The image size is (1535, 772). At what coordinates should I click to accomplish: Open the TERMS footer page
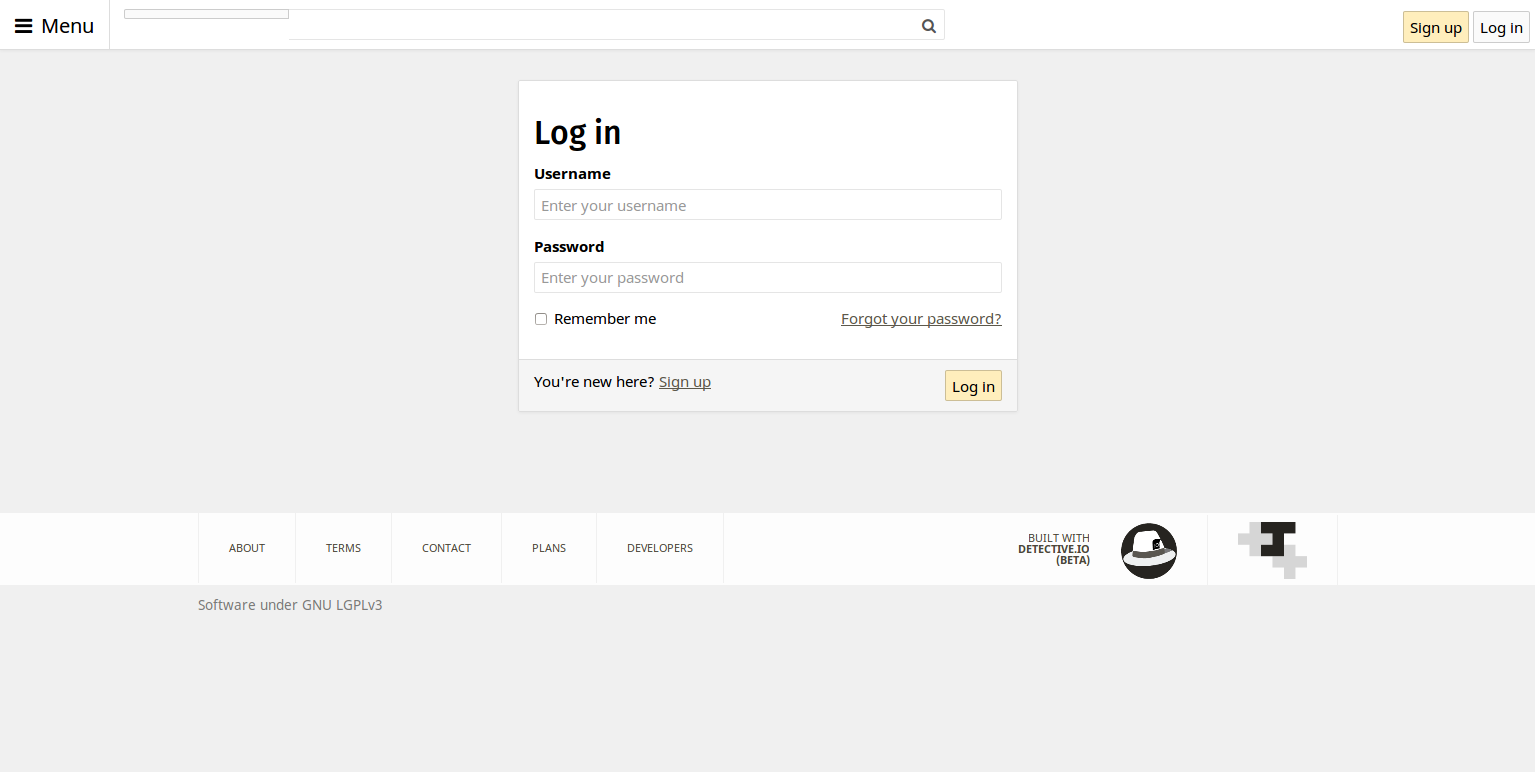(343, 547)
